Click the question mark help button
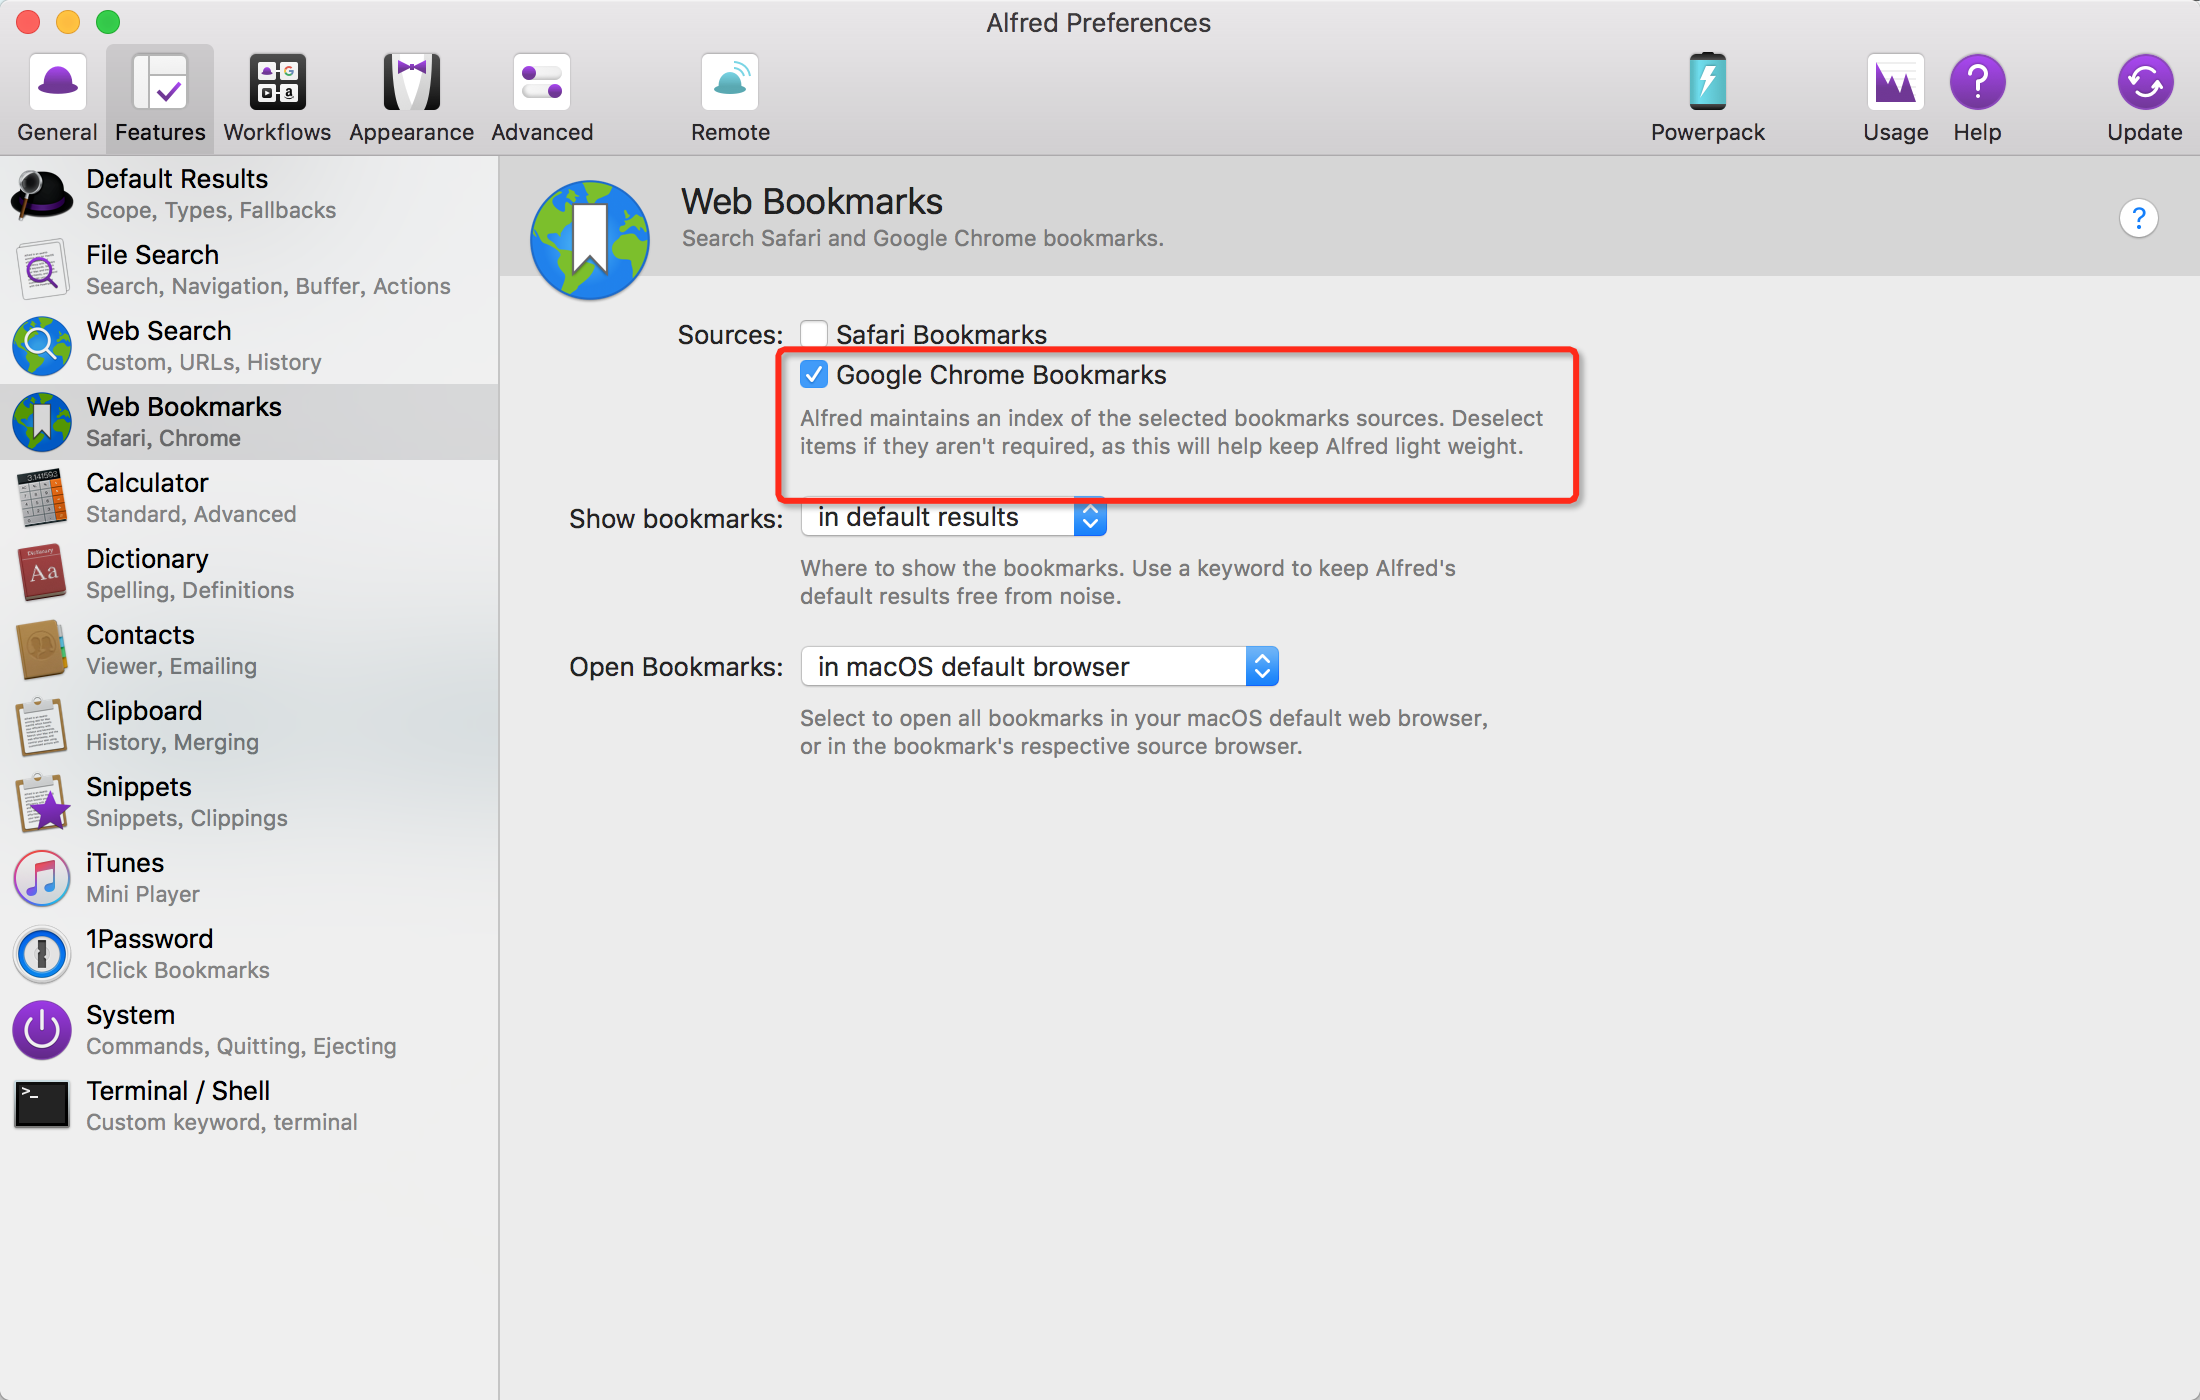 click(x=2138, y=218)
